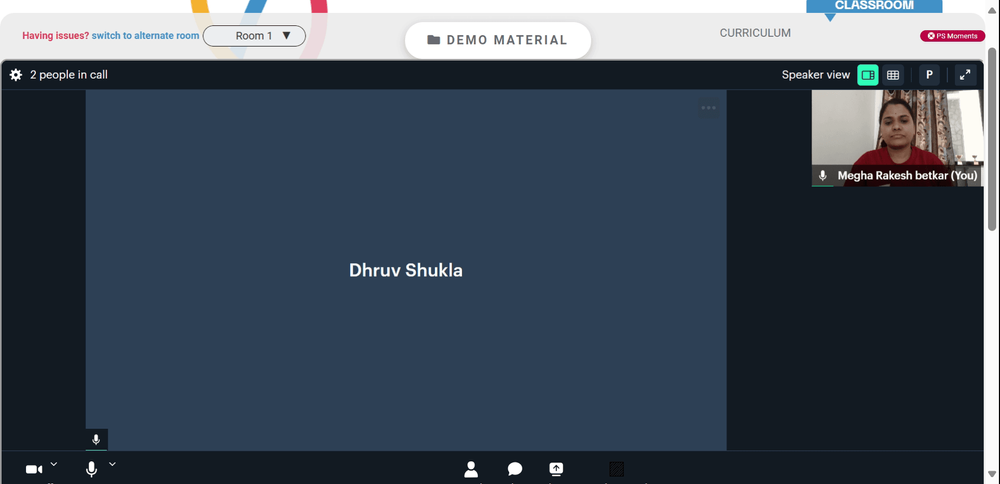Toggle the camera in the call controls
The width and height of the screenshot is (1000, 484).
tap(34, 470)
